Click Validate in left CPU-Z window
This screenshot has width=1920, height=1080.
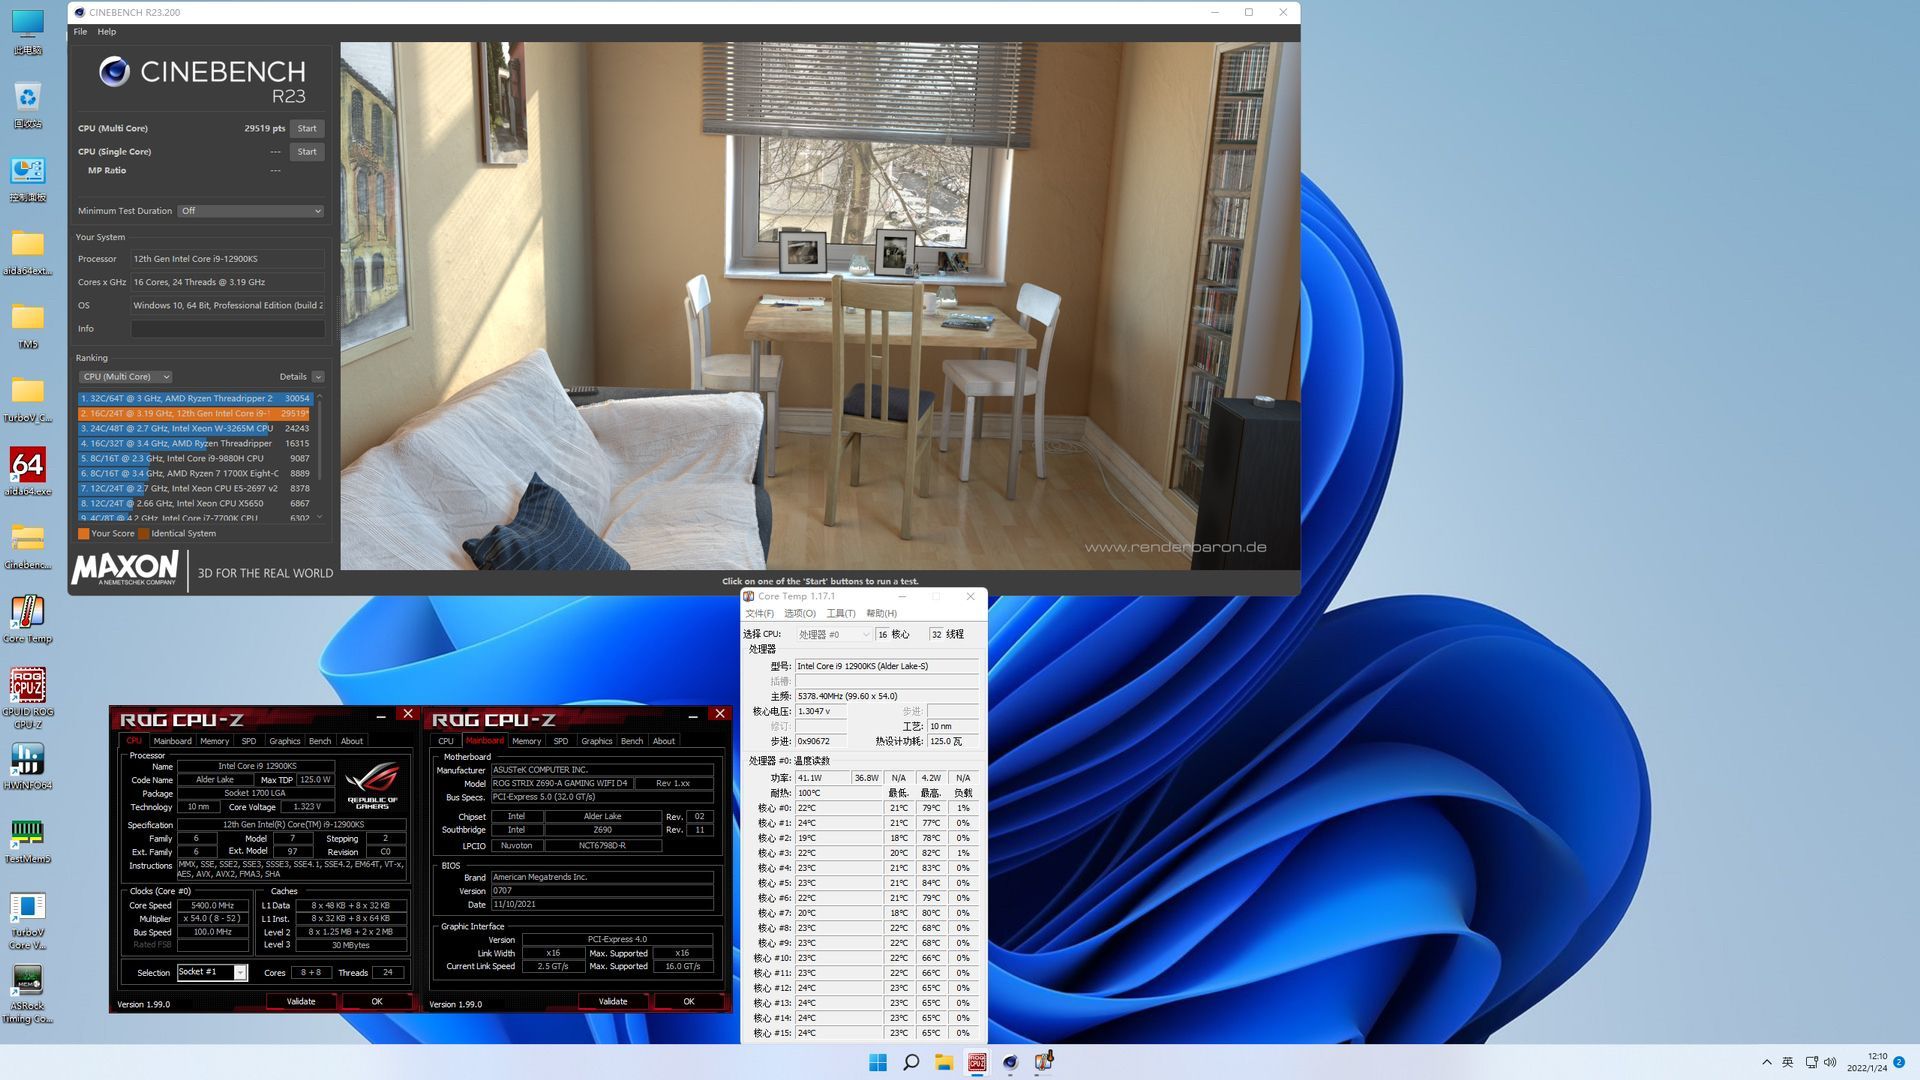coord(301,1001)
